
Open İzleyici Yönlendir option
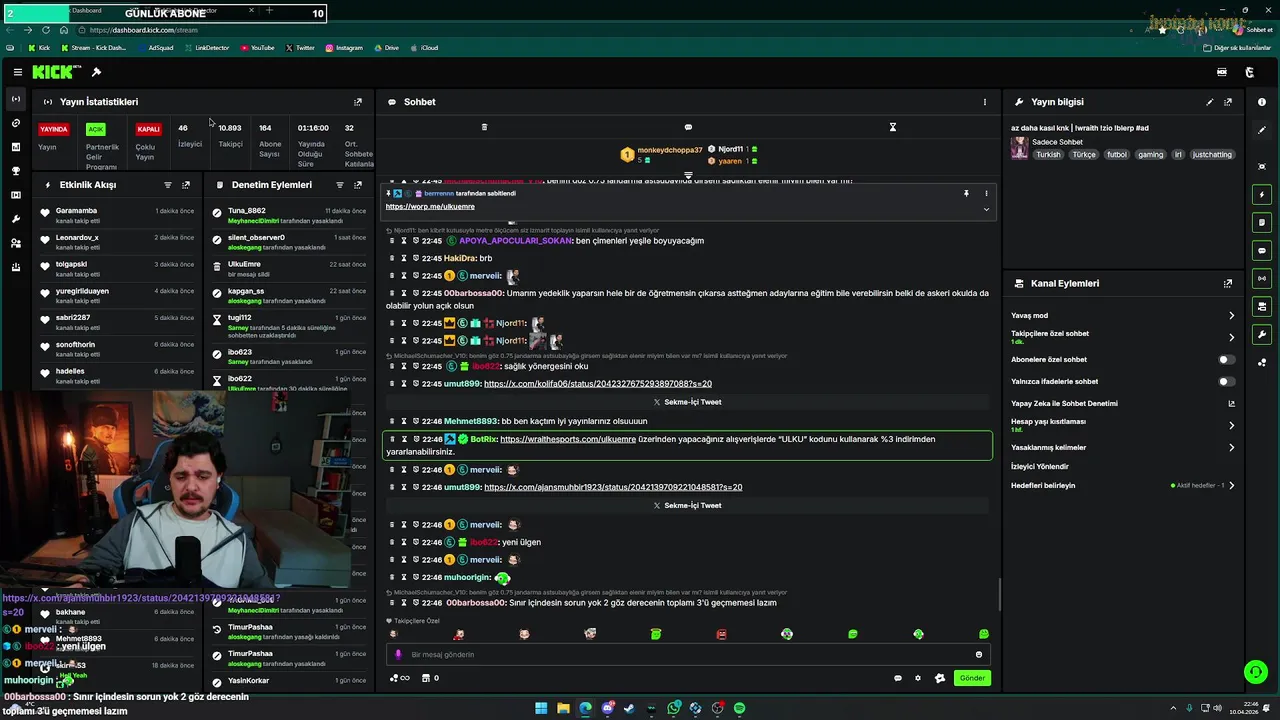(1040, 467)
